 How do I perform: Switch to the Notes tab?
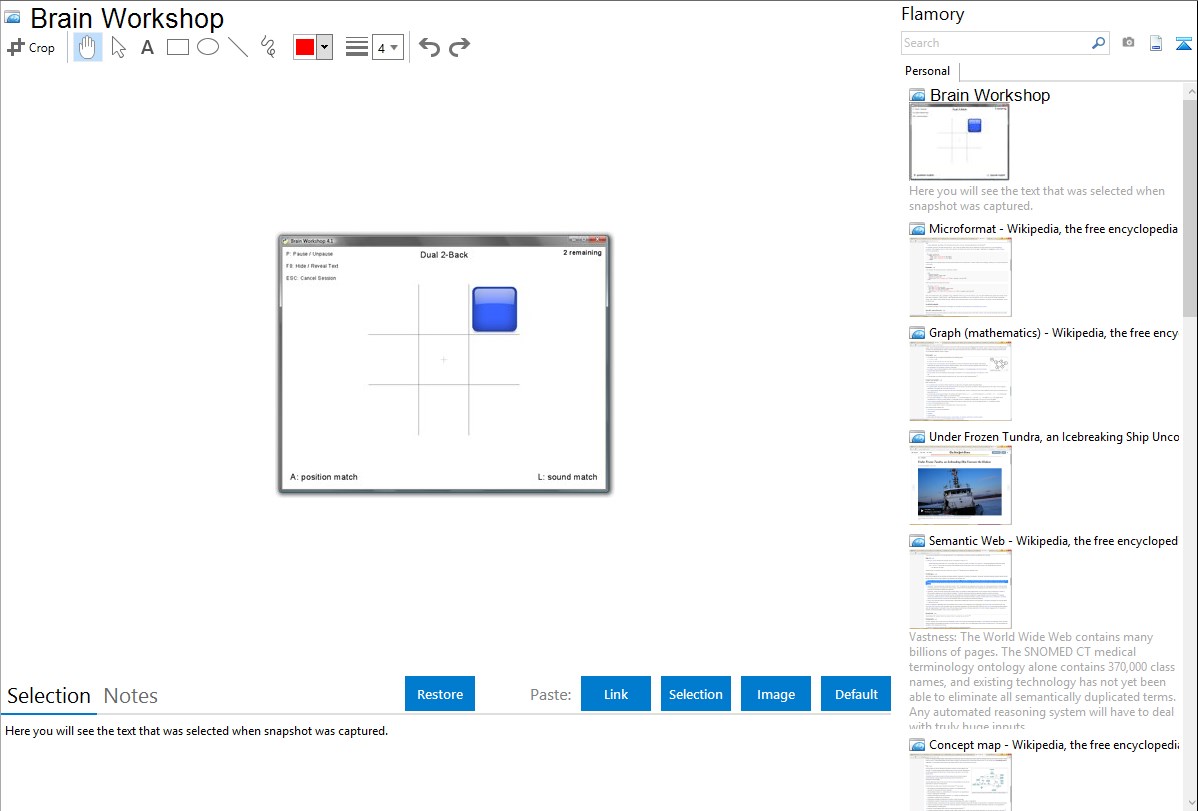[131, 696]
